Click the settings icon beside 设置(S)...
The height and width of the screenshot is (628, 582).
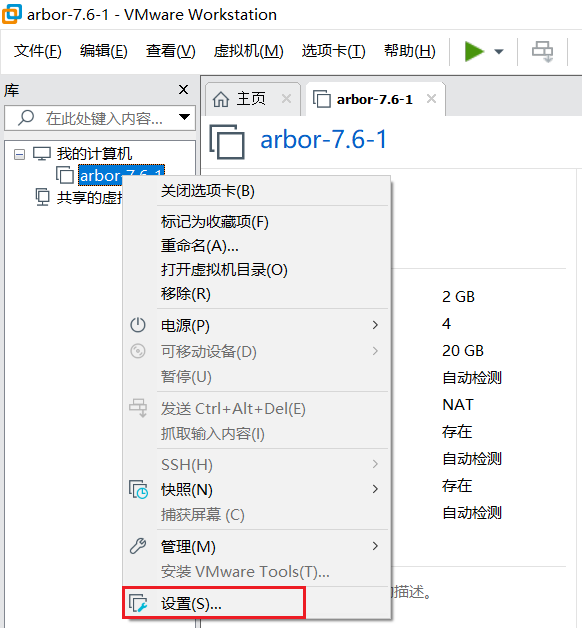coord(138,603)
